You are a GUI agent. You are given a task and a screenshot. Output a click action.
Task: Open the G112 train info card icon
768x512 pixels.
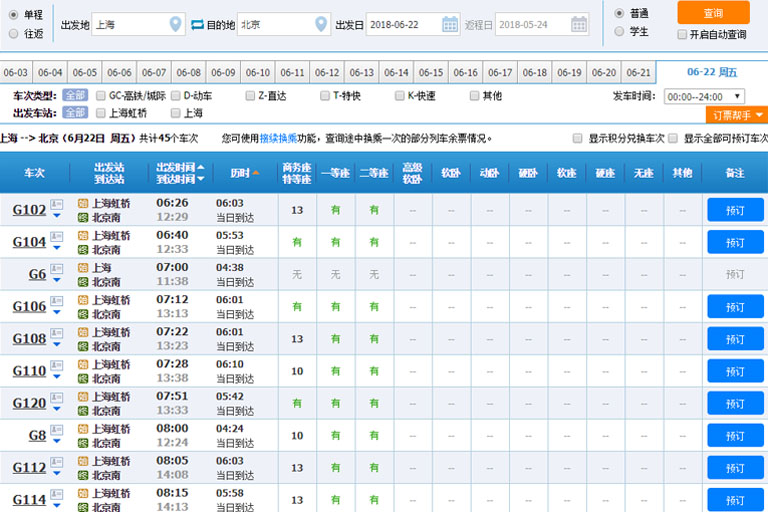click(x=57, y=463)
